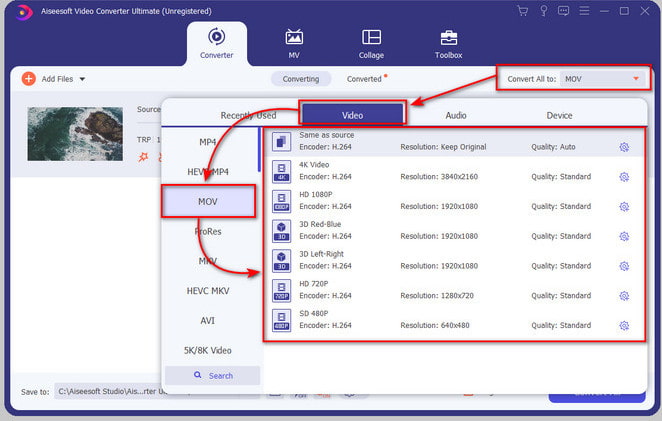Open the hamburger menu icon
662x421 pixels.
pos(584,11)
